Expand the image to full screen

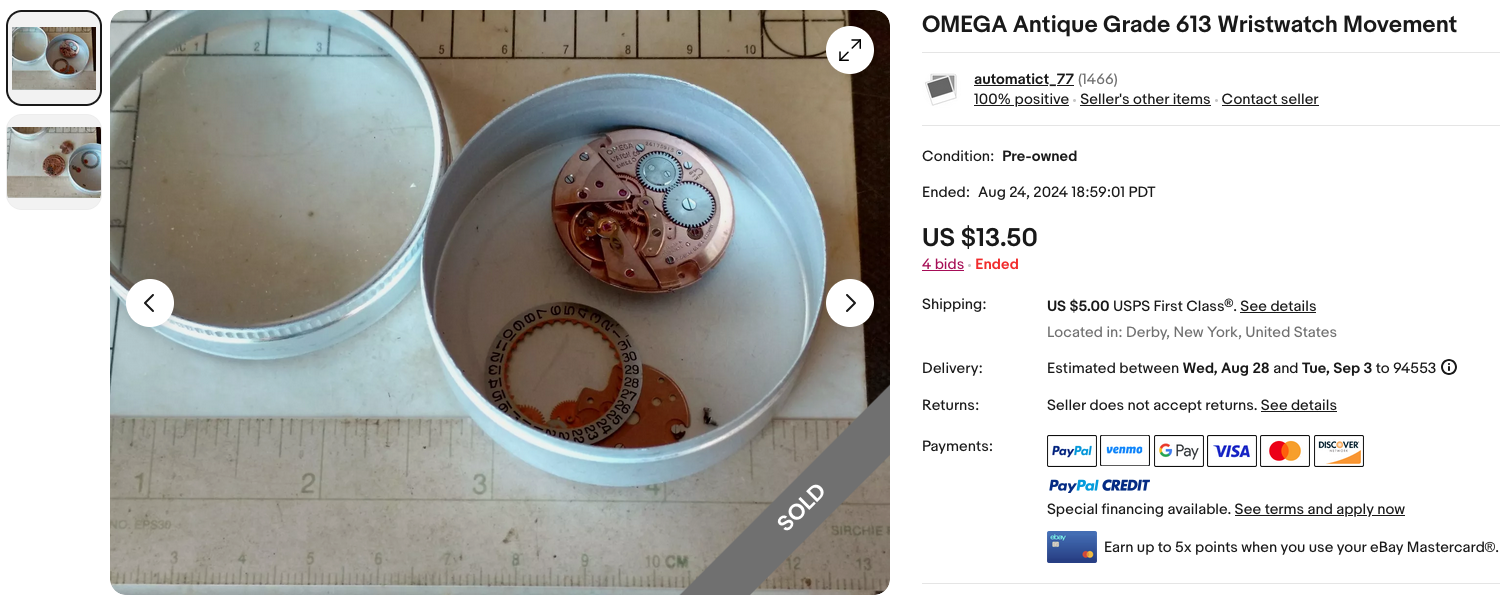(850, 50)
